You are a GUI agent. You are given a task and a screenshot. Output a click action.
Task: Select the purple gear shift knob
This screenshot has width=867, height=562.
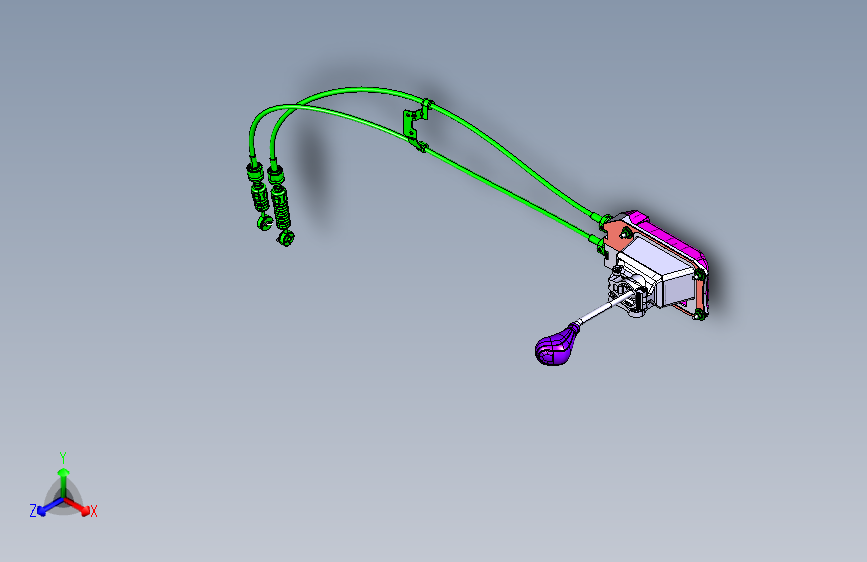click(555, 347)
